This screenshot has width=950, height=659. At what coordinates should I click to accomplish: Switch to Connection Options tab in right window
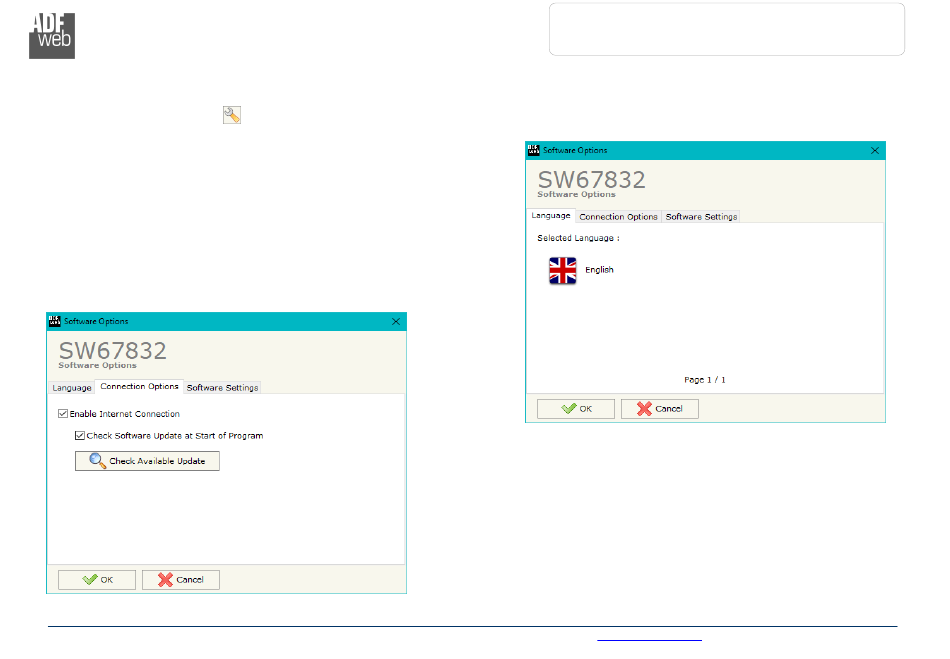(x=618, y=217)
